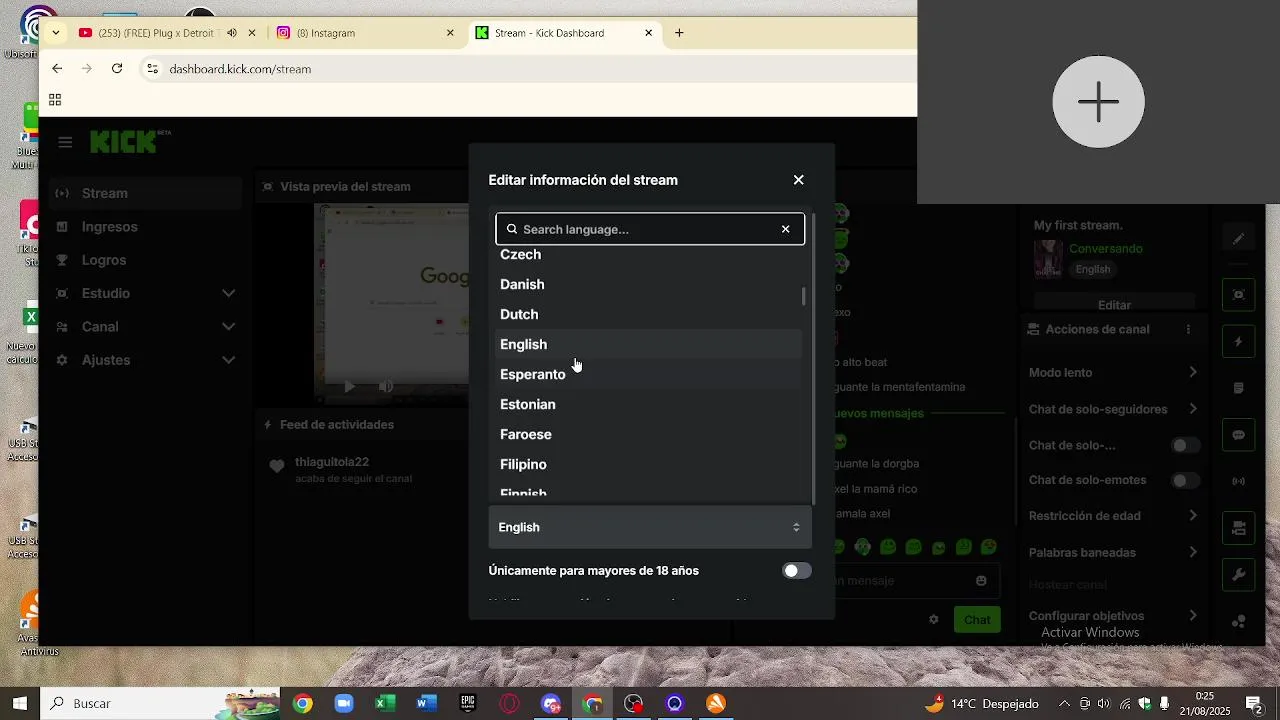This screenshot has height=720, width=1280.
Task: Open Epic Games Launcher from taskbar
Action: pos(467,704)
